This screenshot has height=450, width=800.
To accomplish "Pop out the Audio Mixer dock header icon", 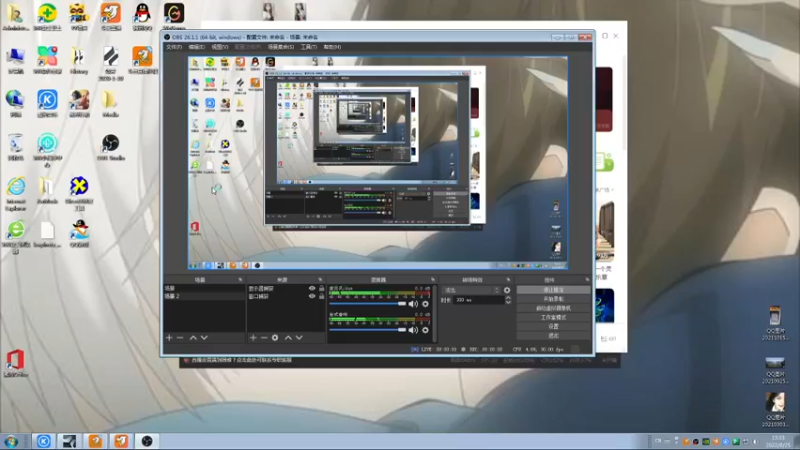I will tap(433, 280).
